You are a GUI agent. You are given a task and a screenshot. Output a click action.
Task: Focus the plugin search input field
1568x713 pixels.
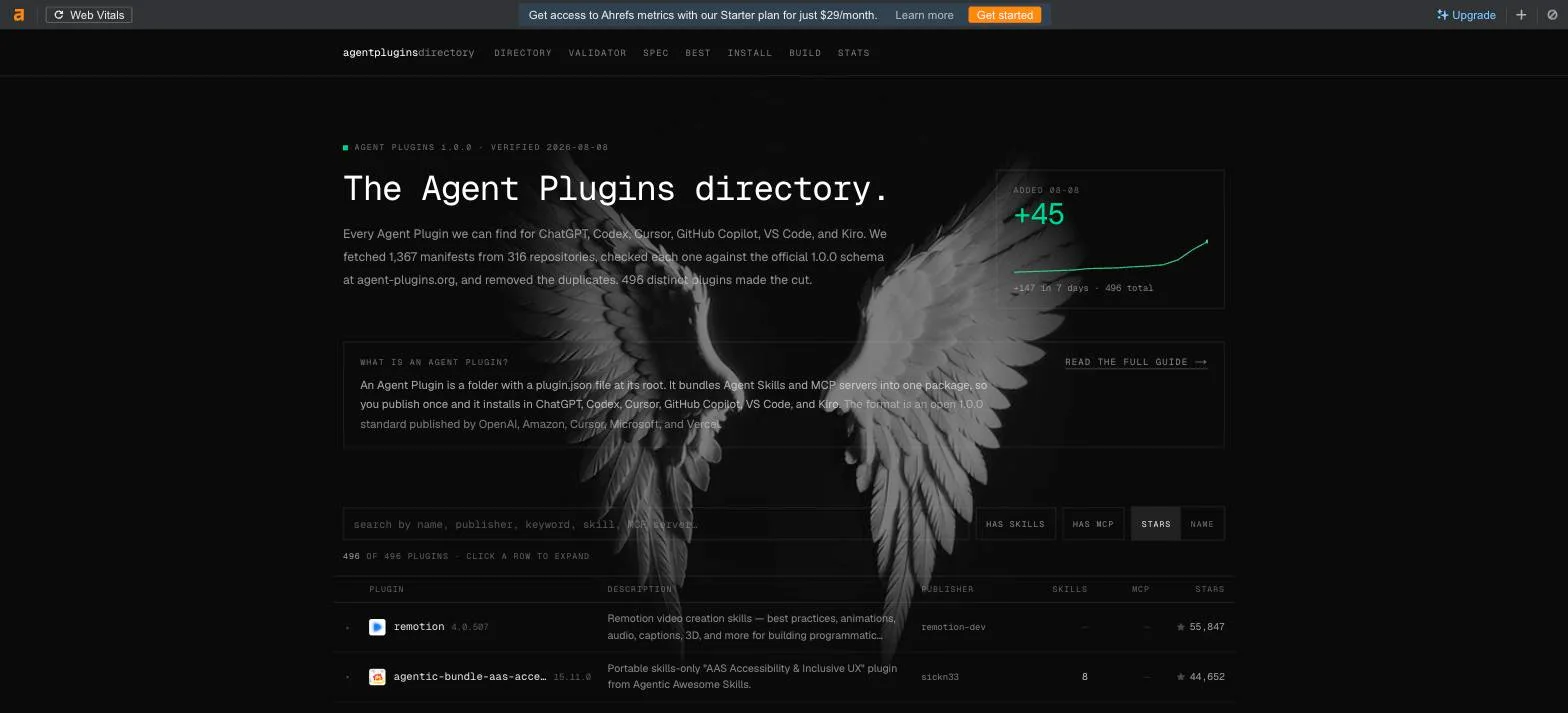click(656, 524)
